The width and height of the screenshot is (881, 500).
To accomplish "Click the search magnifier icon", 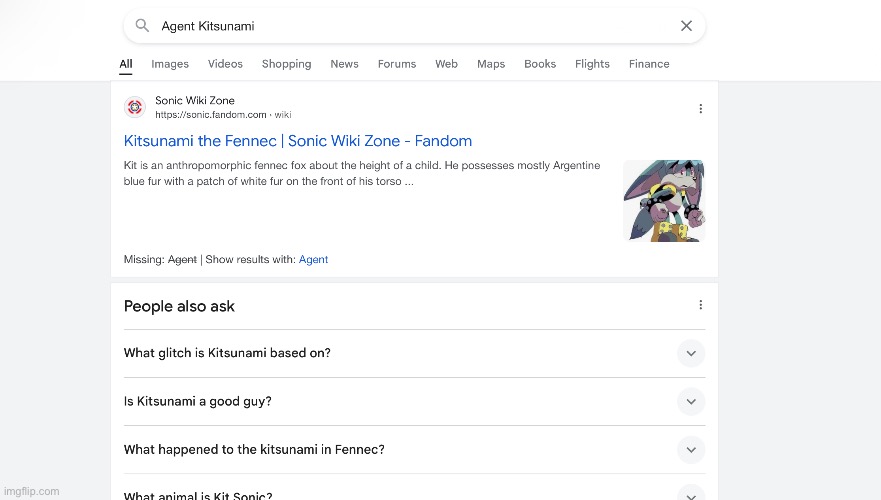I will (142, 26).
